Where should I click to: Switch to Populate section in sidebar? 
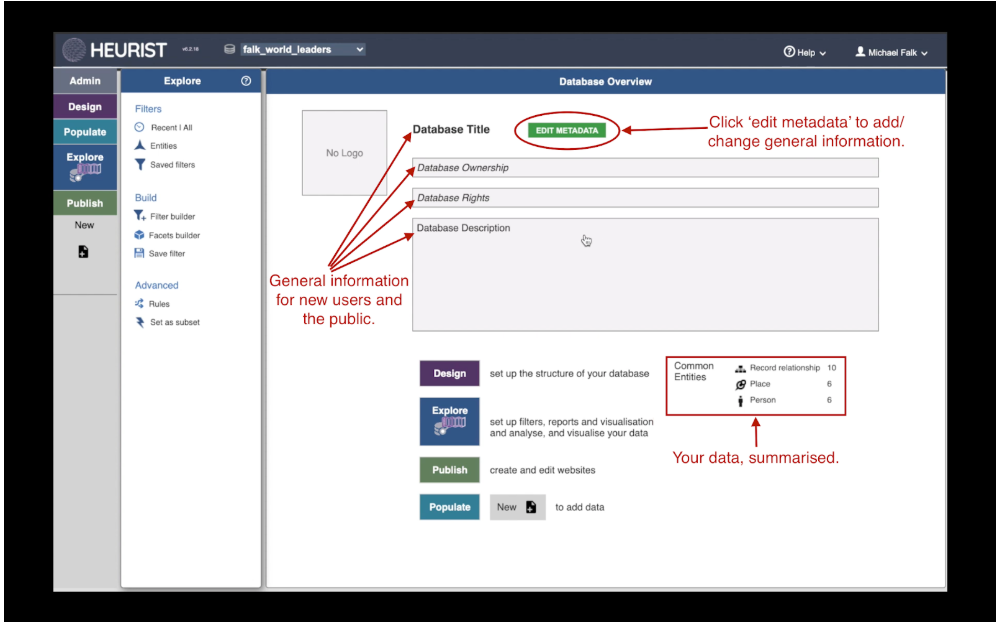pyautogui.click(x=85, y=132)
